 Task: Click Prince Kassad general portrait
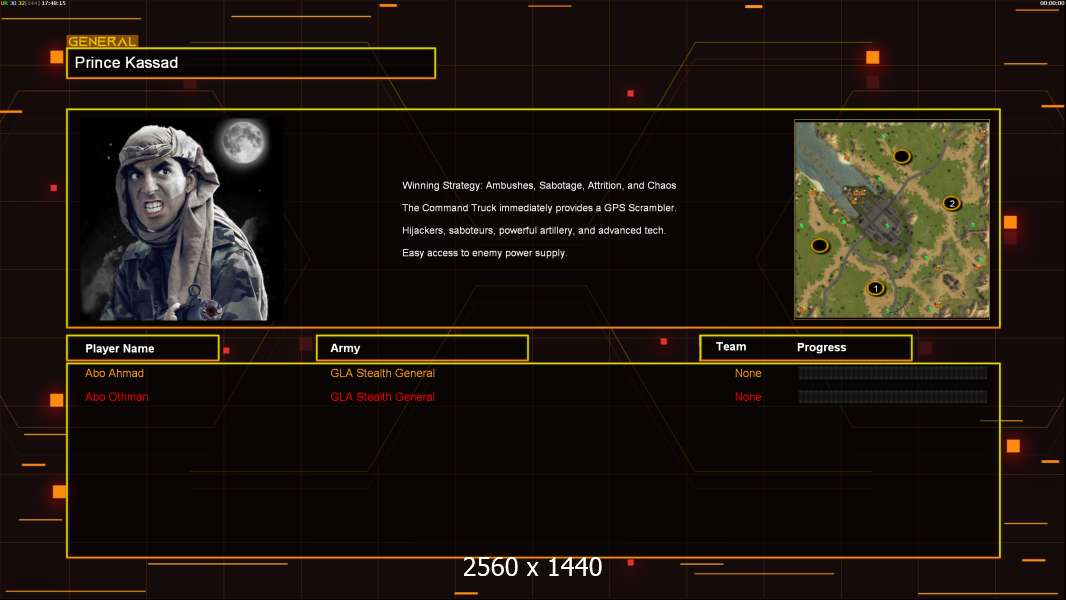click(182, 218)
